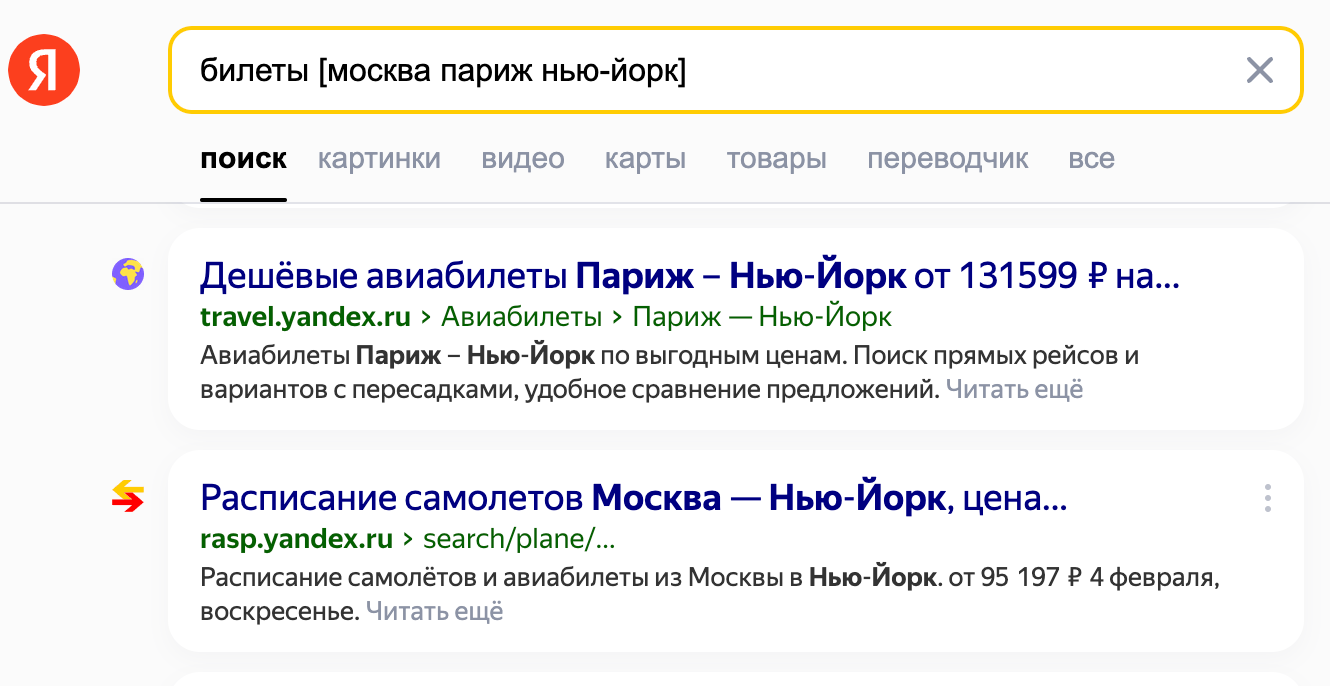
Task: Click the Yandex Rasp arrows favicon
Action: 127,497
